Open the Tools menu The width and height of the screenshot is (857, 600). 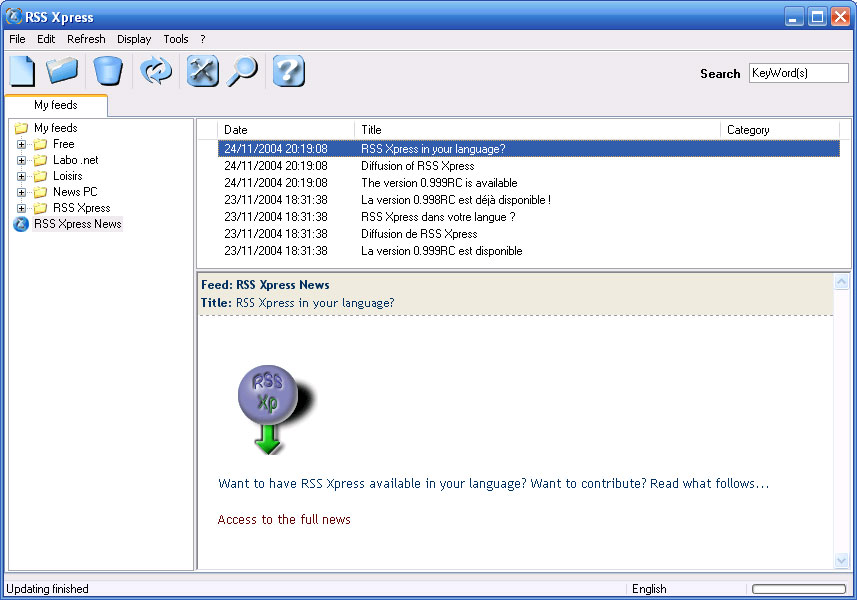[176, 39]
